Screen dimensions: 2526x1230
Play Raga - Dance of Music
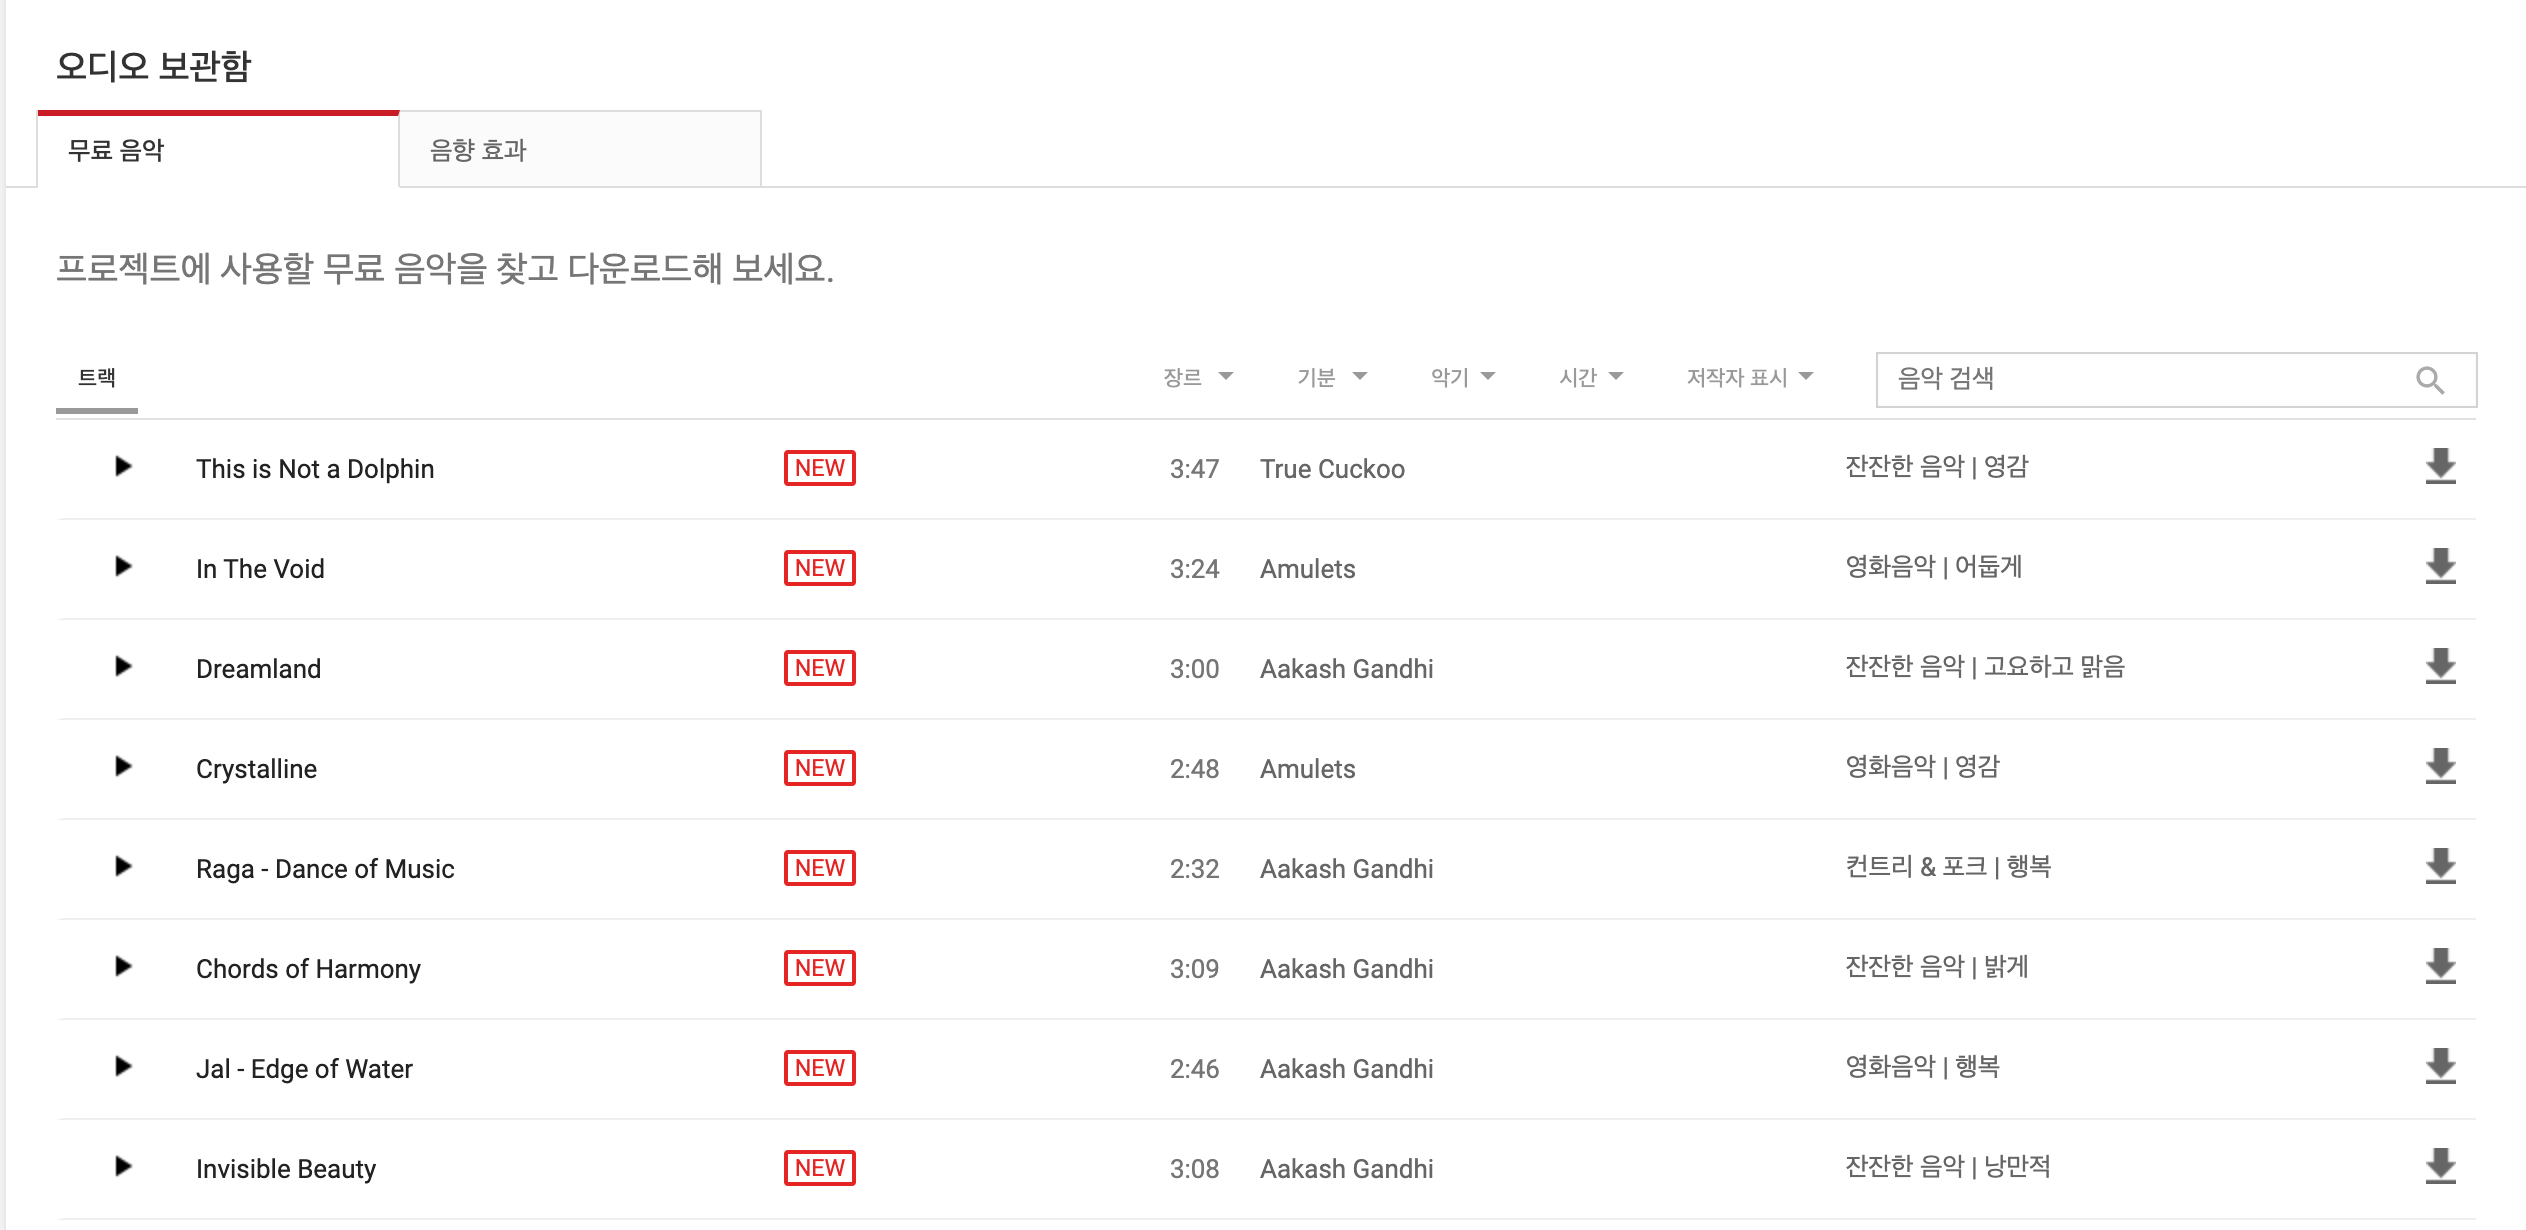coord(123,867)
